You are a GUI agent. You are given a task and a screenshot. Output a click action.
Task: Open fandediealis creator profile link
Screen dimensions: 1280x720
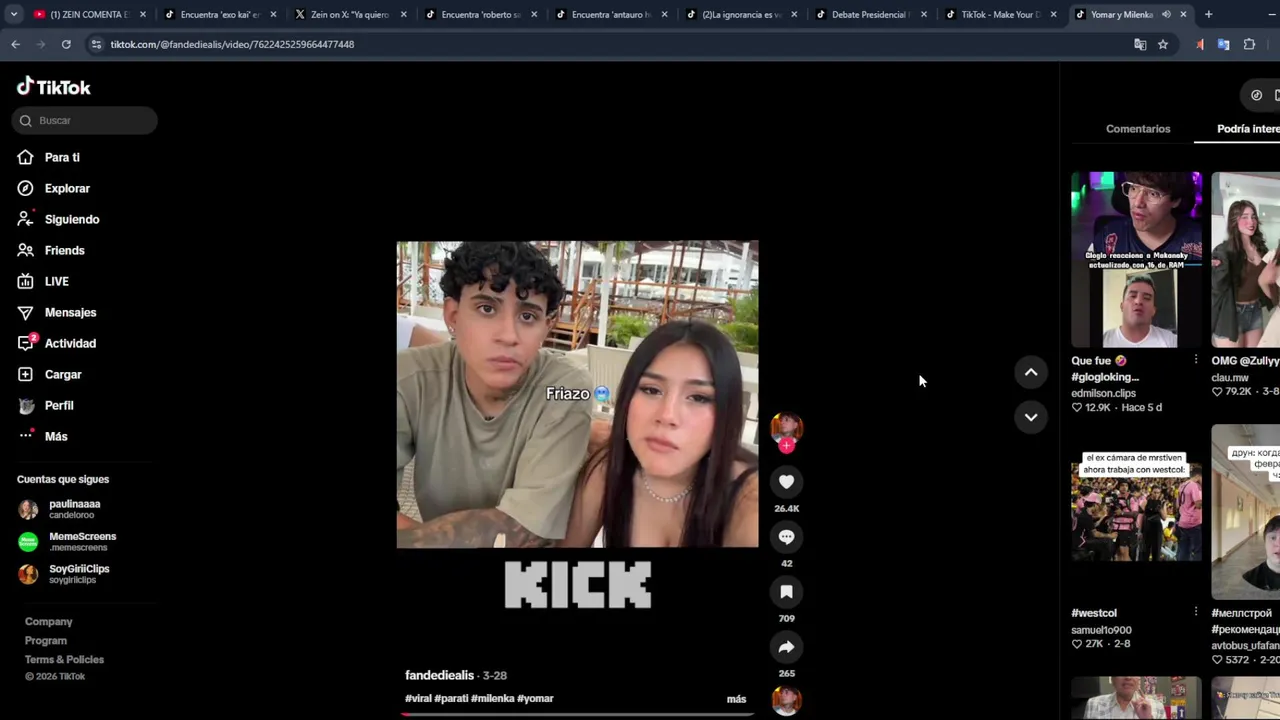[439, 675]
